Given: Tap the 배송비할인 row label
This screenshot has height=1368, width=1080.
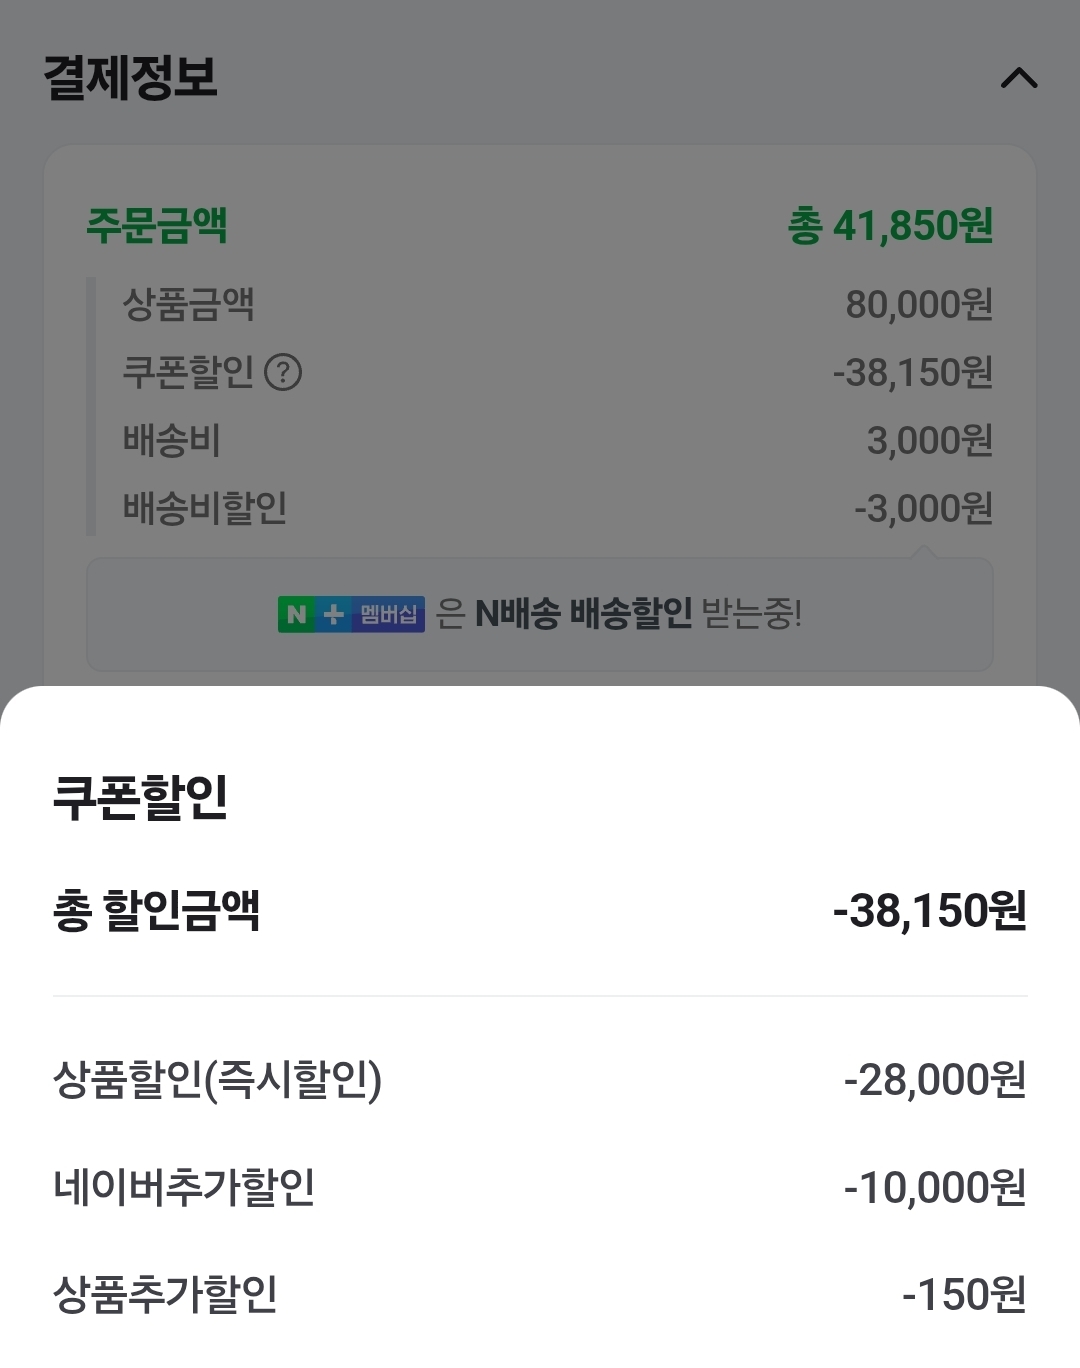Looking at the screenshot, I should 205,508.
